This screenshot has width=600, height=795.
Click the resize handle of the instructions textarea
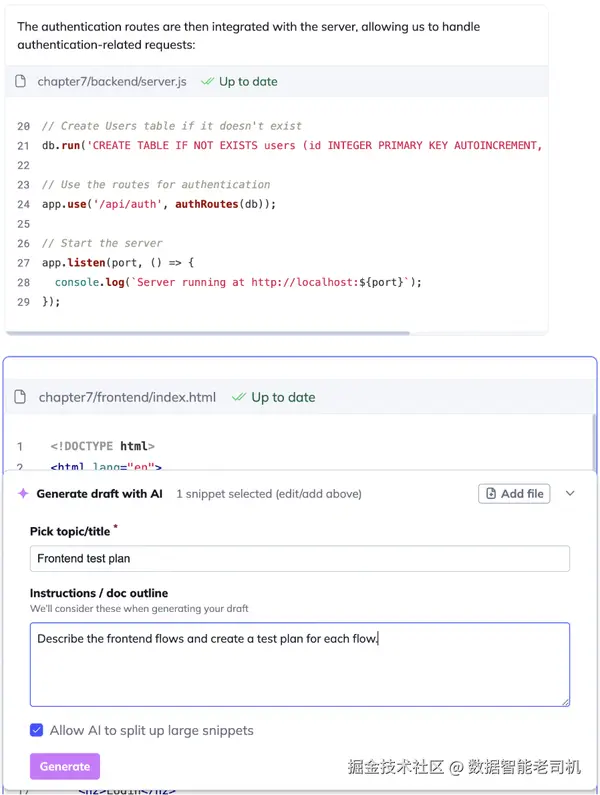(566, 702)
